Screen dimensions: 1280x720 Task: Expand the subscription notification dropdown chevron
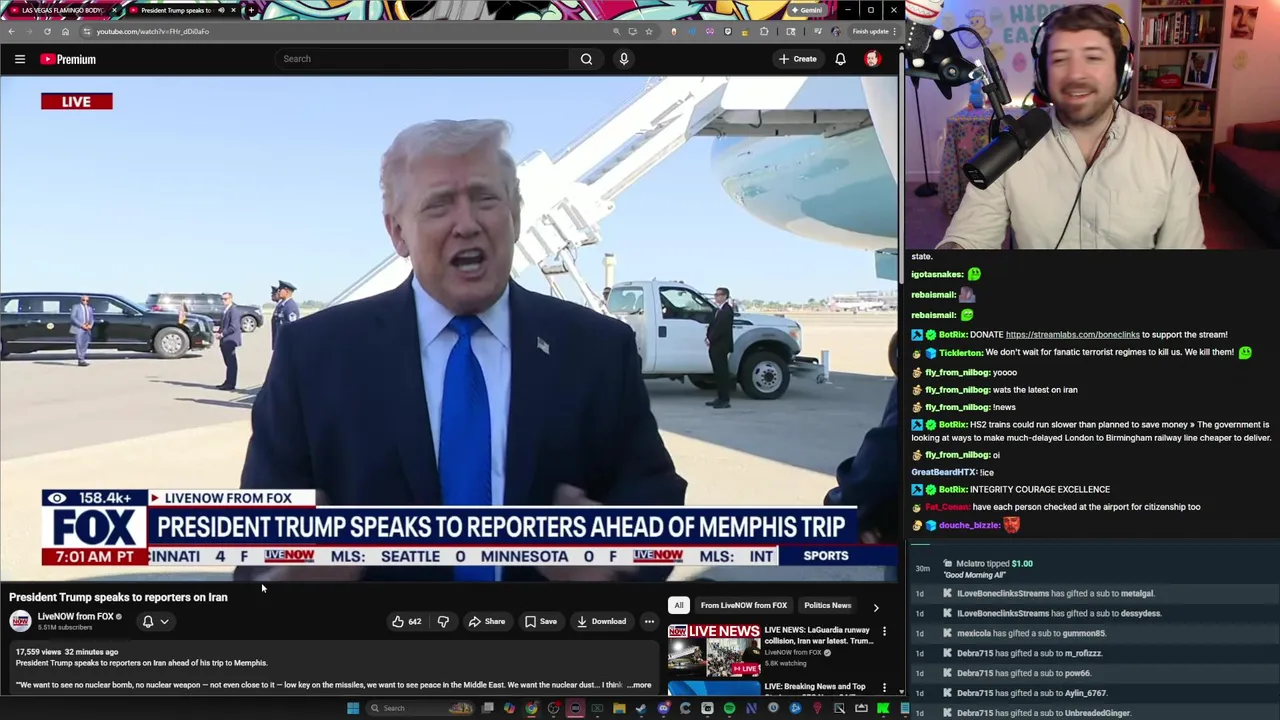pos(165,621)
